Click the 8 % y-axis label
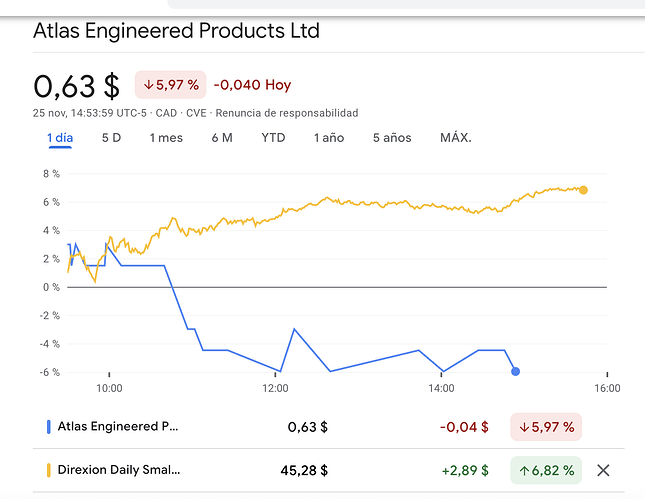645x499 pixels. [51, 174]
